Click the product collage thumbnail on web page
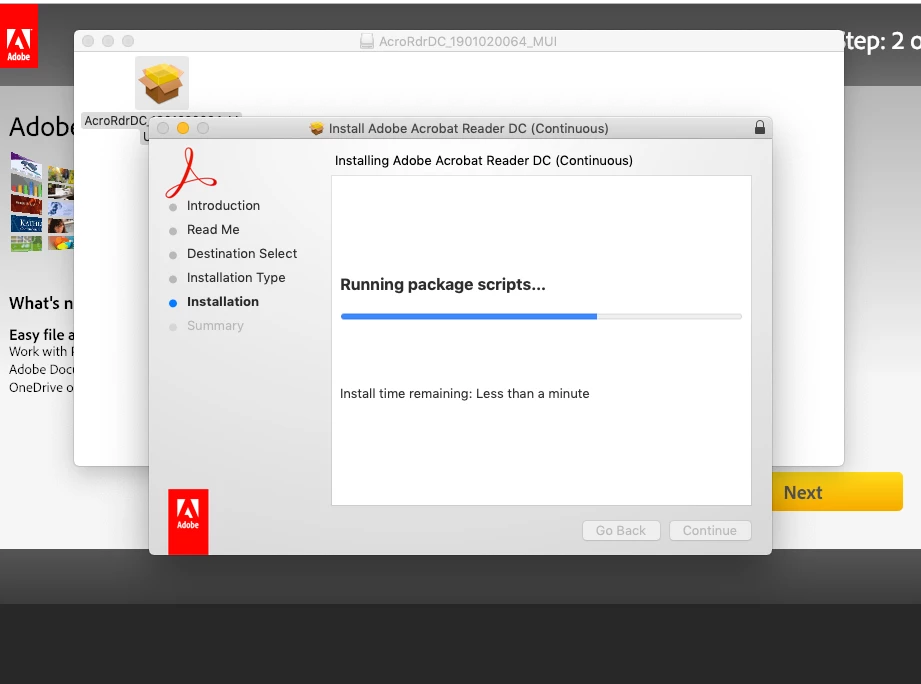 42,201
